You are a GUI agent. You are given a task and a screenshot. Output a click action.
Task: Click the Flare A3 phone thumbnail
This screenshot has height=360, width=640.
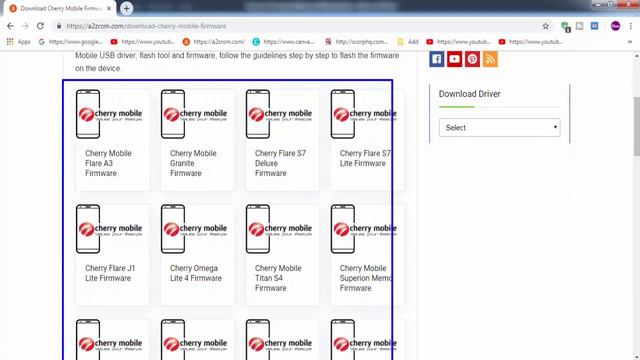(109, 114)
